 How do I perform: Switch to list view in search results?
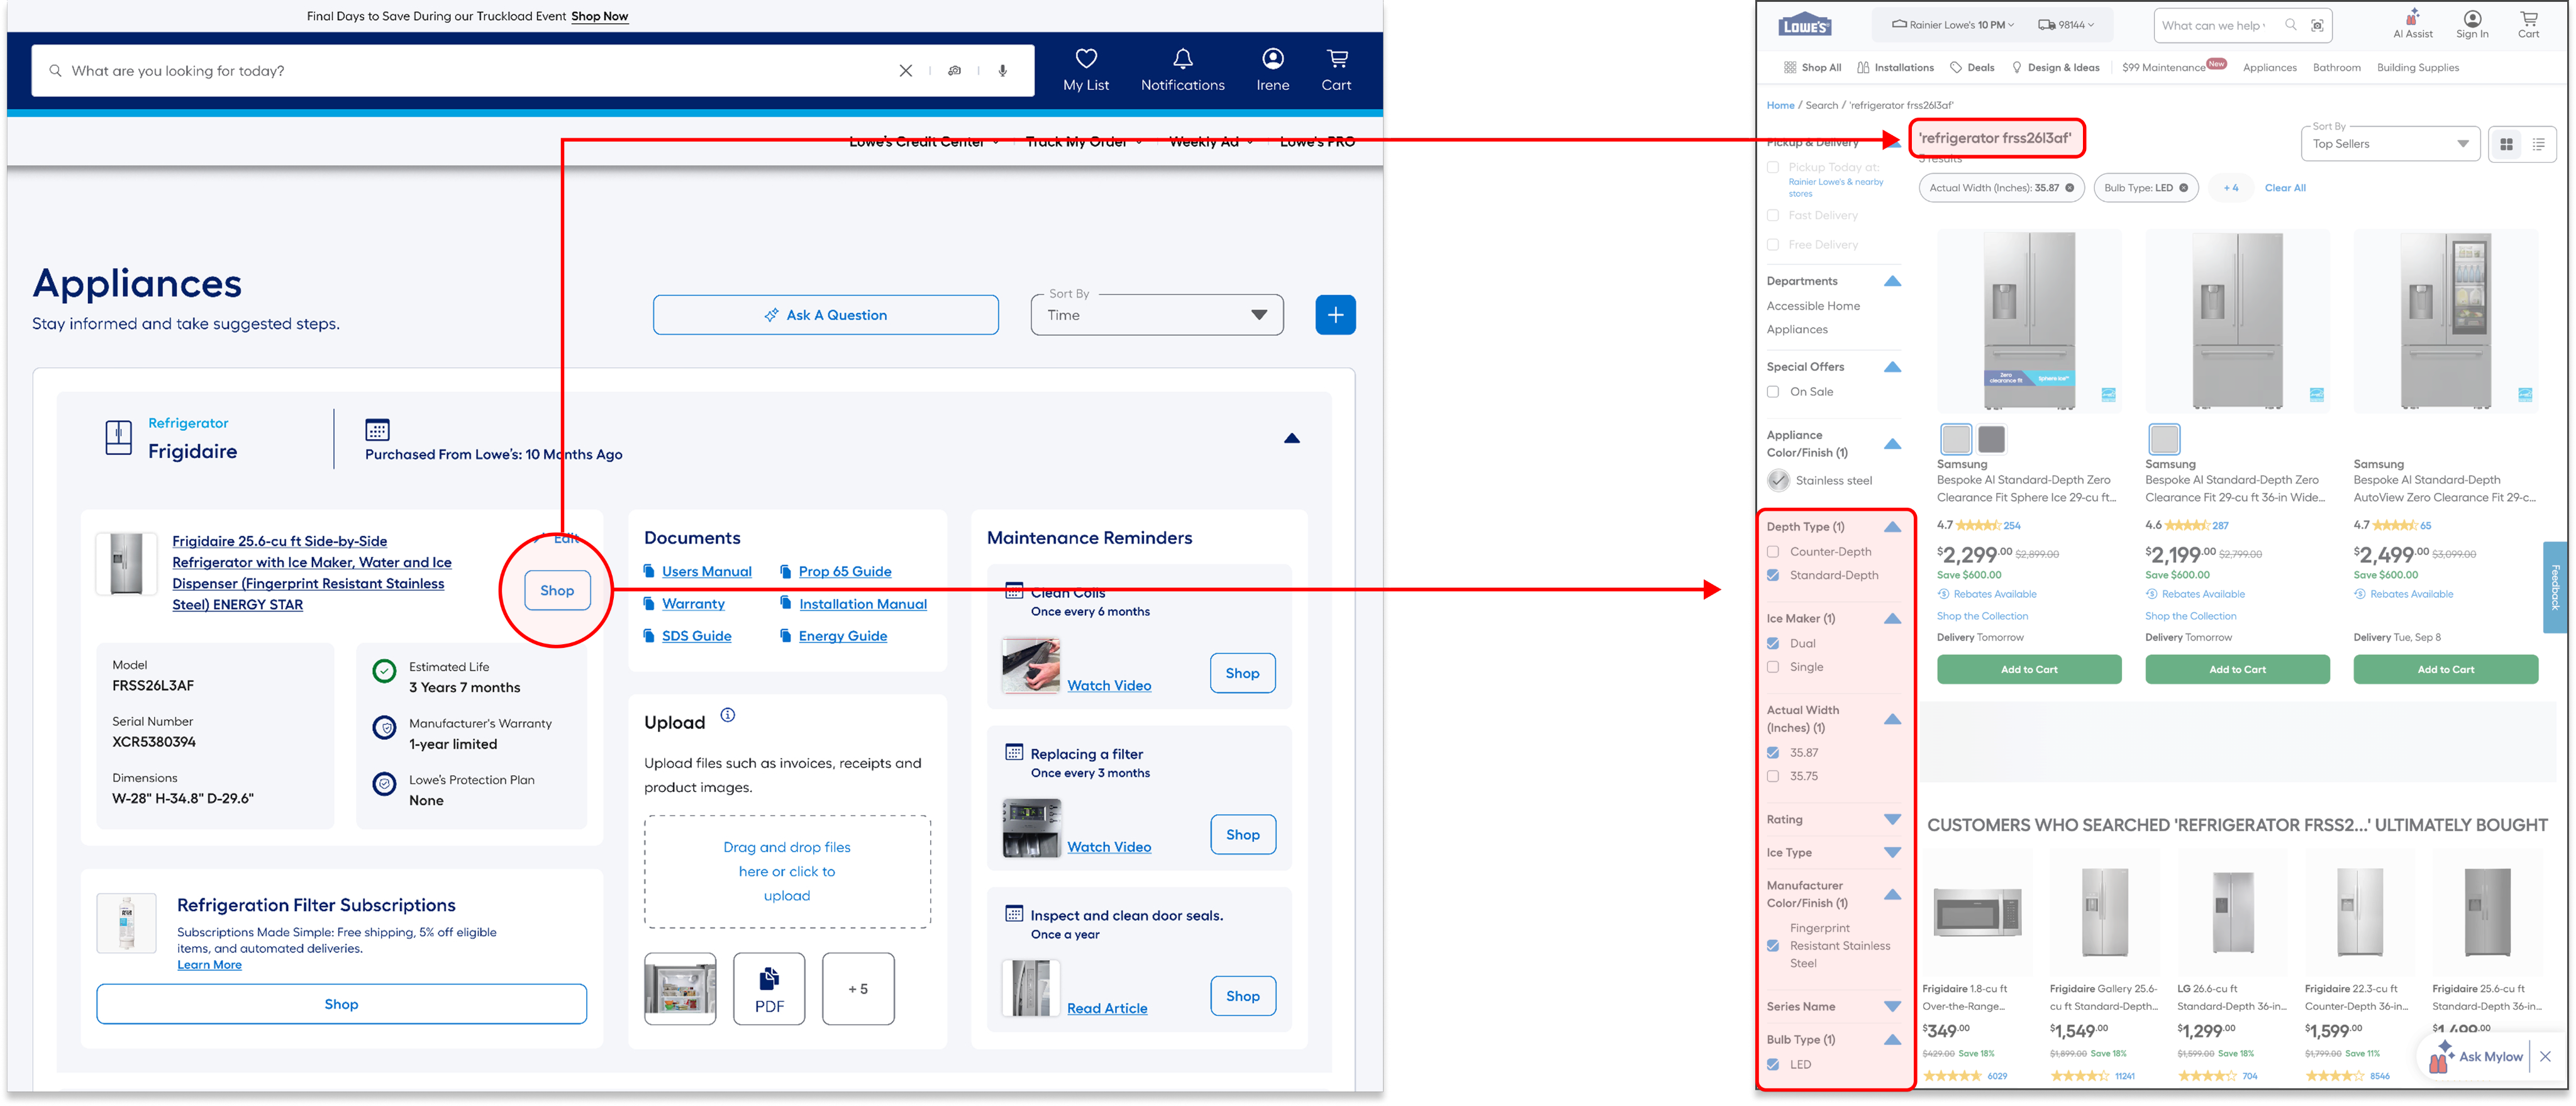2538,144
